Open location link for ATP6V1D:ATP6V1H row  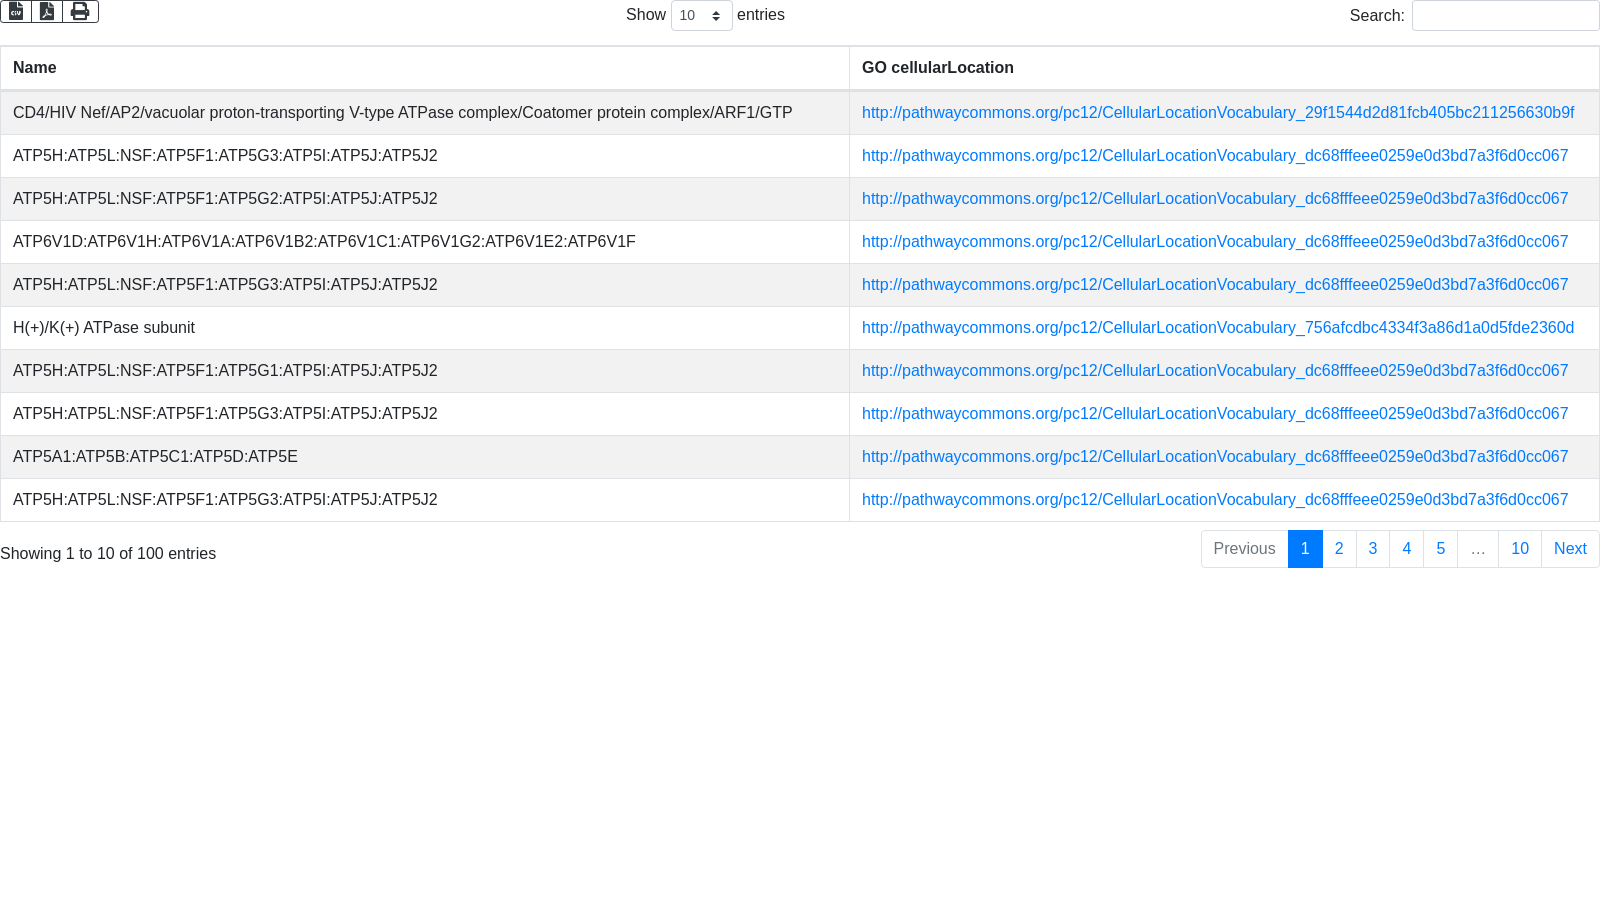(1214, 242)
